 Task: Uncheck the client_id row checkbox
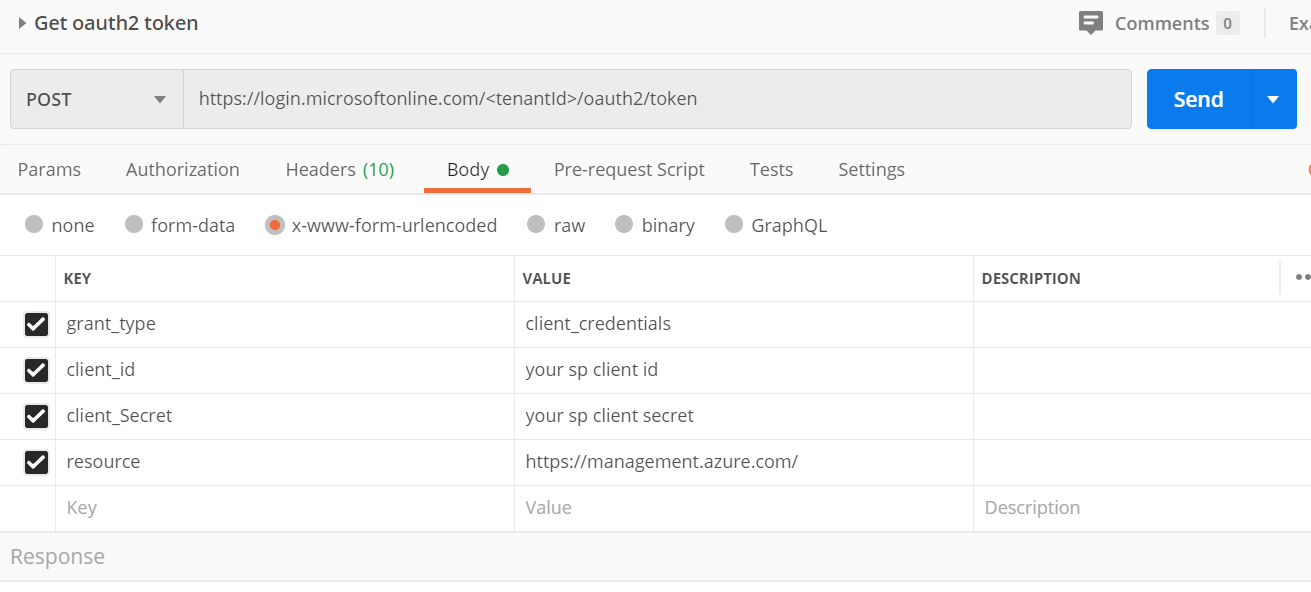click(x=36, y=370)
